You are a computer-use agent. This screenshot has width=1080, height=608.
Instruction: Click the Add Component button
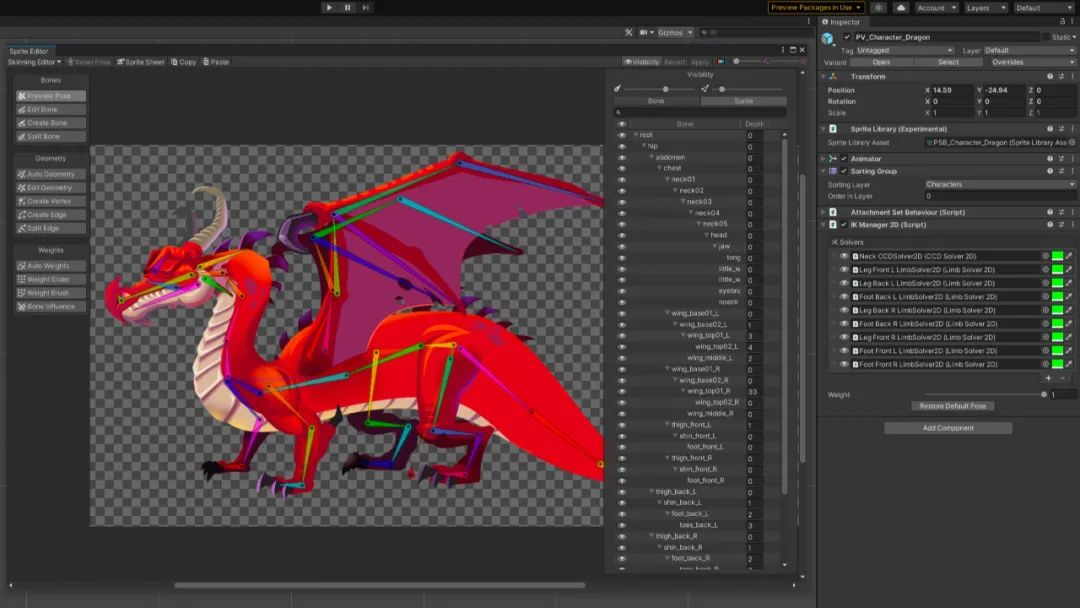point(947,428)
